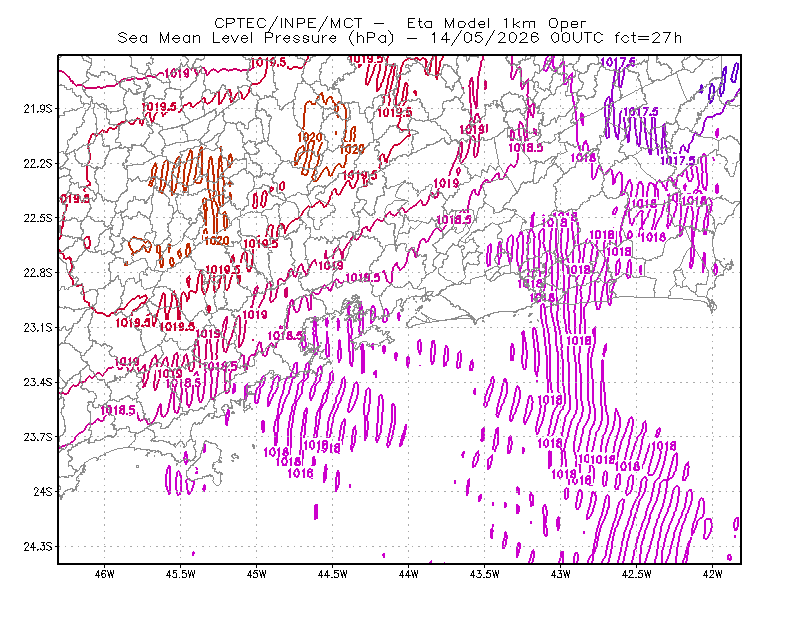
Task: Click the 46W longitude axis label
Action: (105, 574)
